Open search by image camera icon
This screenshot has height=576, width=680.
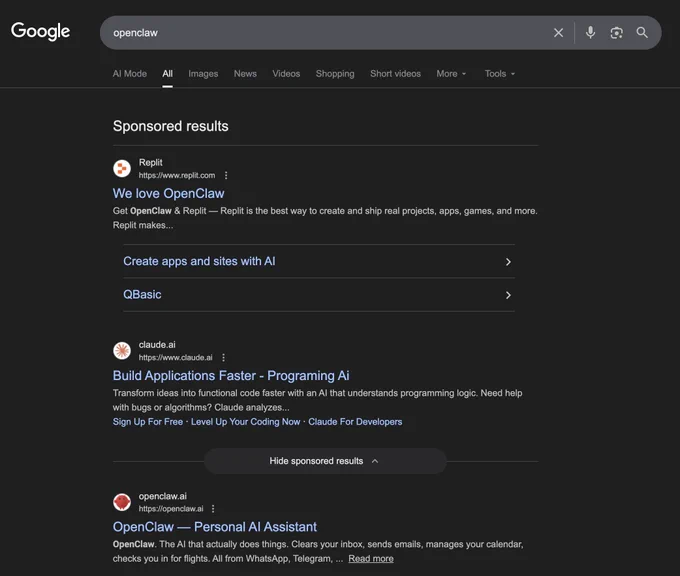pos(616,33)
